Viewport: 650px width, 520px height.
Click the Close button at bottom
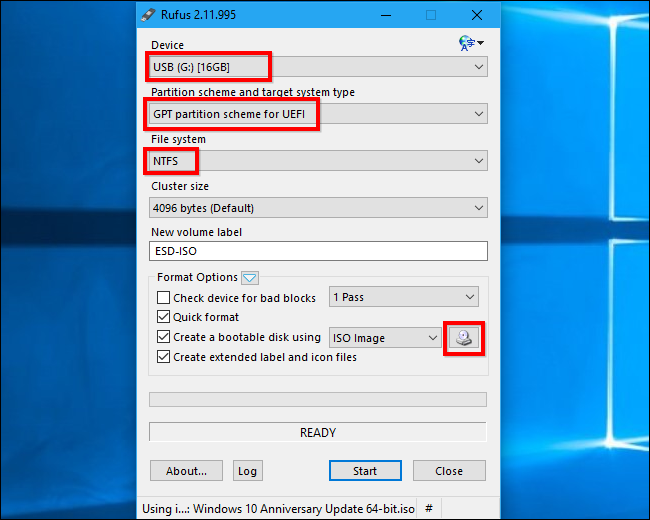[448, 471]
